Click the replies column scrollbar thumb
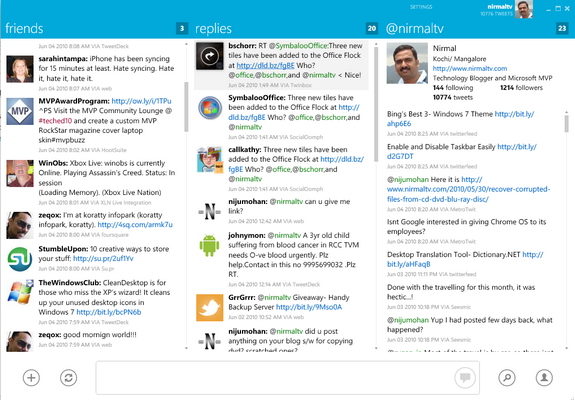This screenshot has height=400, width=575. 376,104
